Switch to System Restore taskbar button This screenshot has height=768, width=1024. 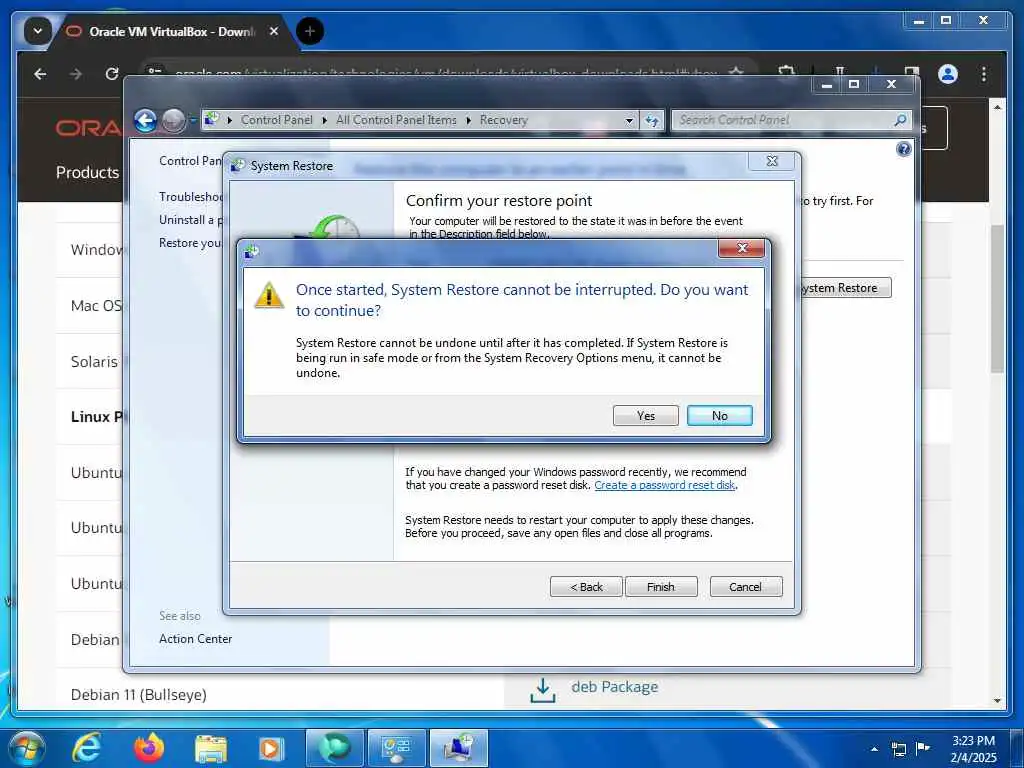(458, 748)
